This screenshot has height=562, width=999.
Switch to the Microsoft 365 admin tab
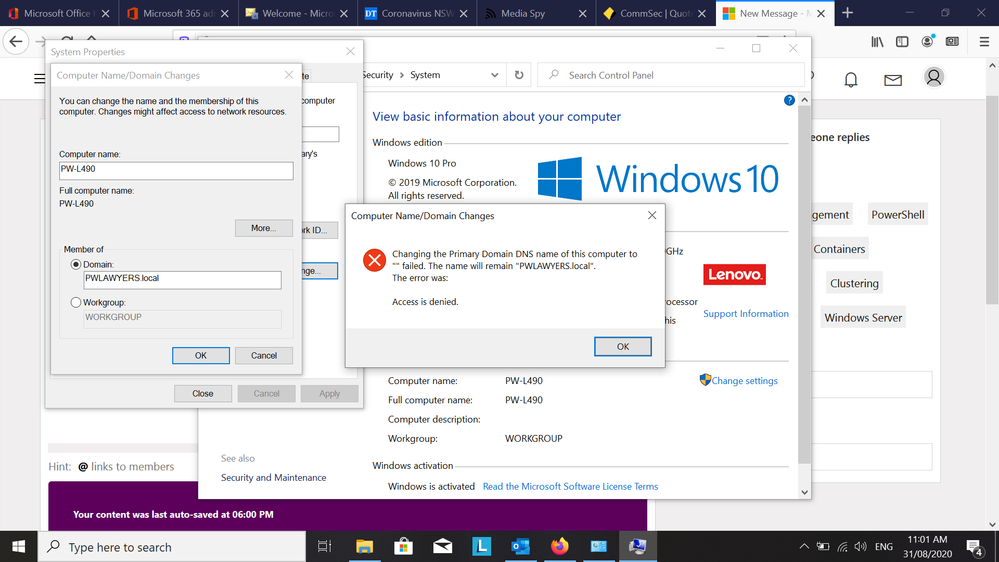point(177,13)
